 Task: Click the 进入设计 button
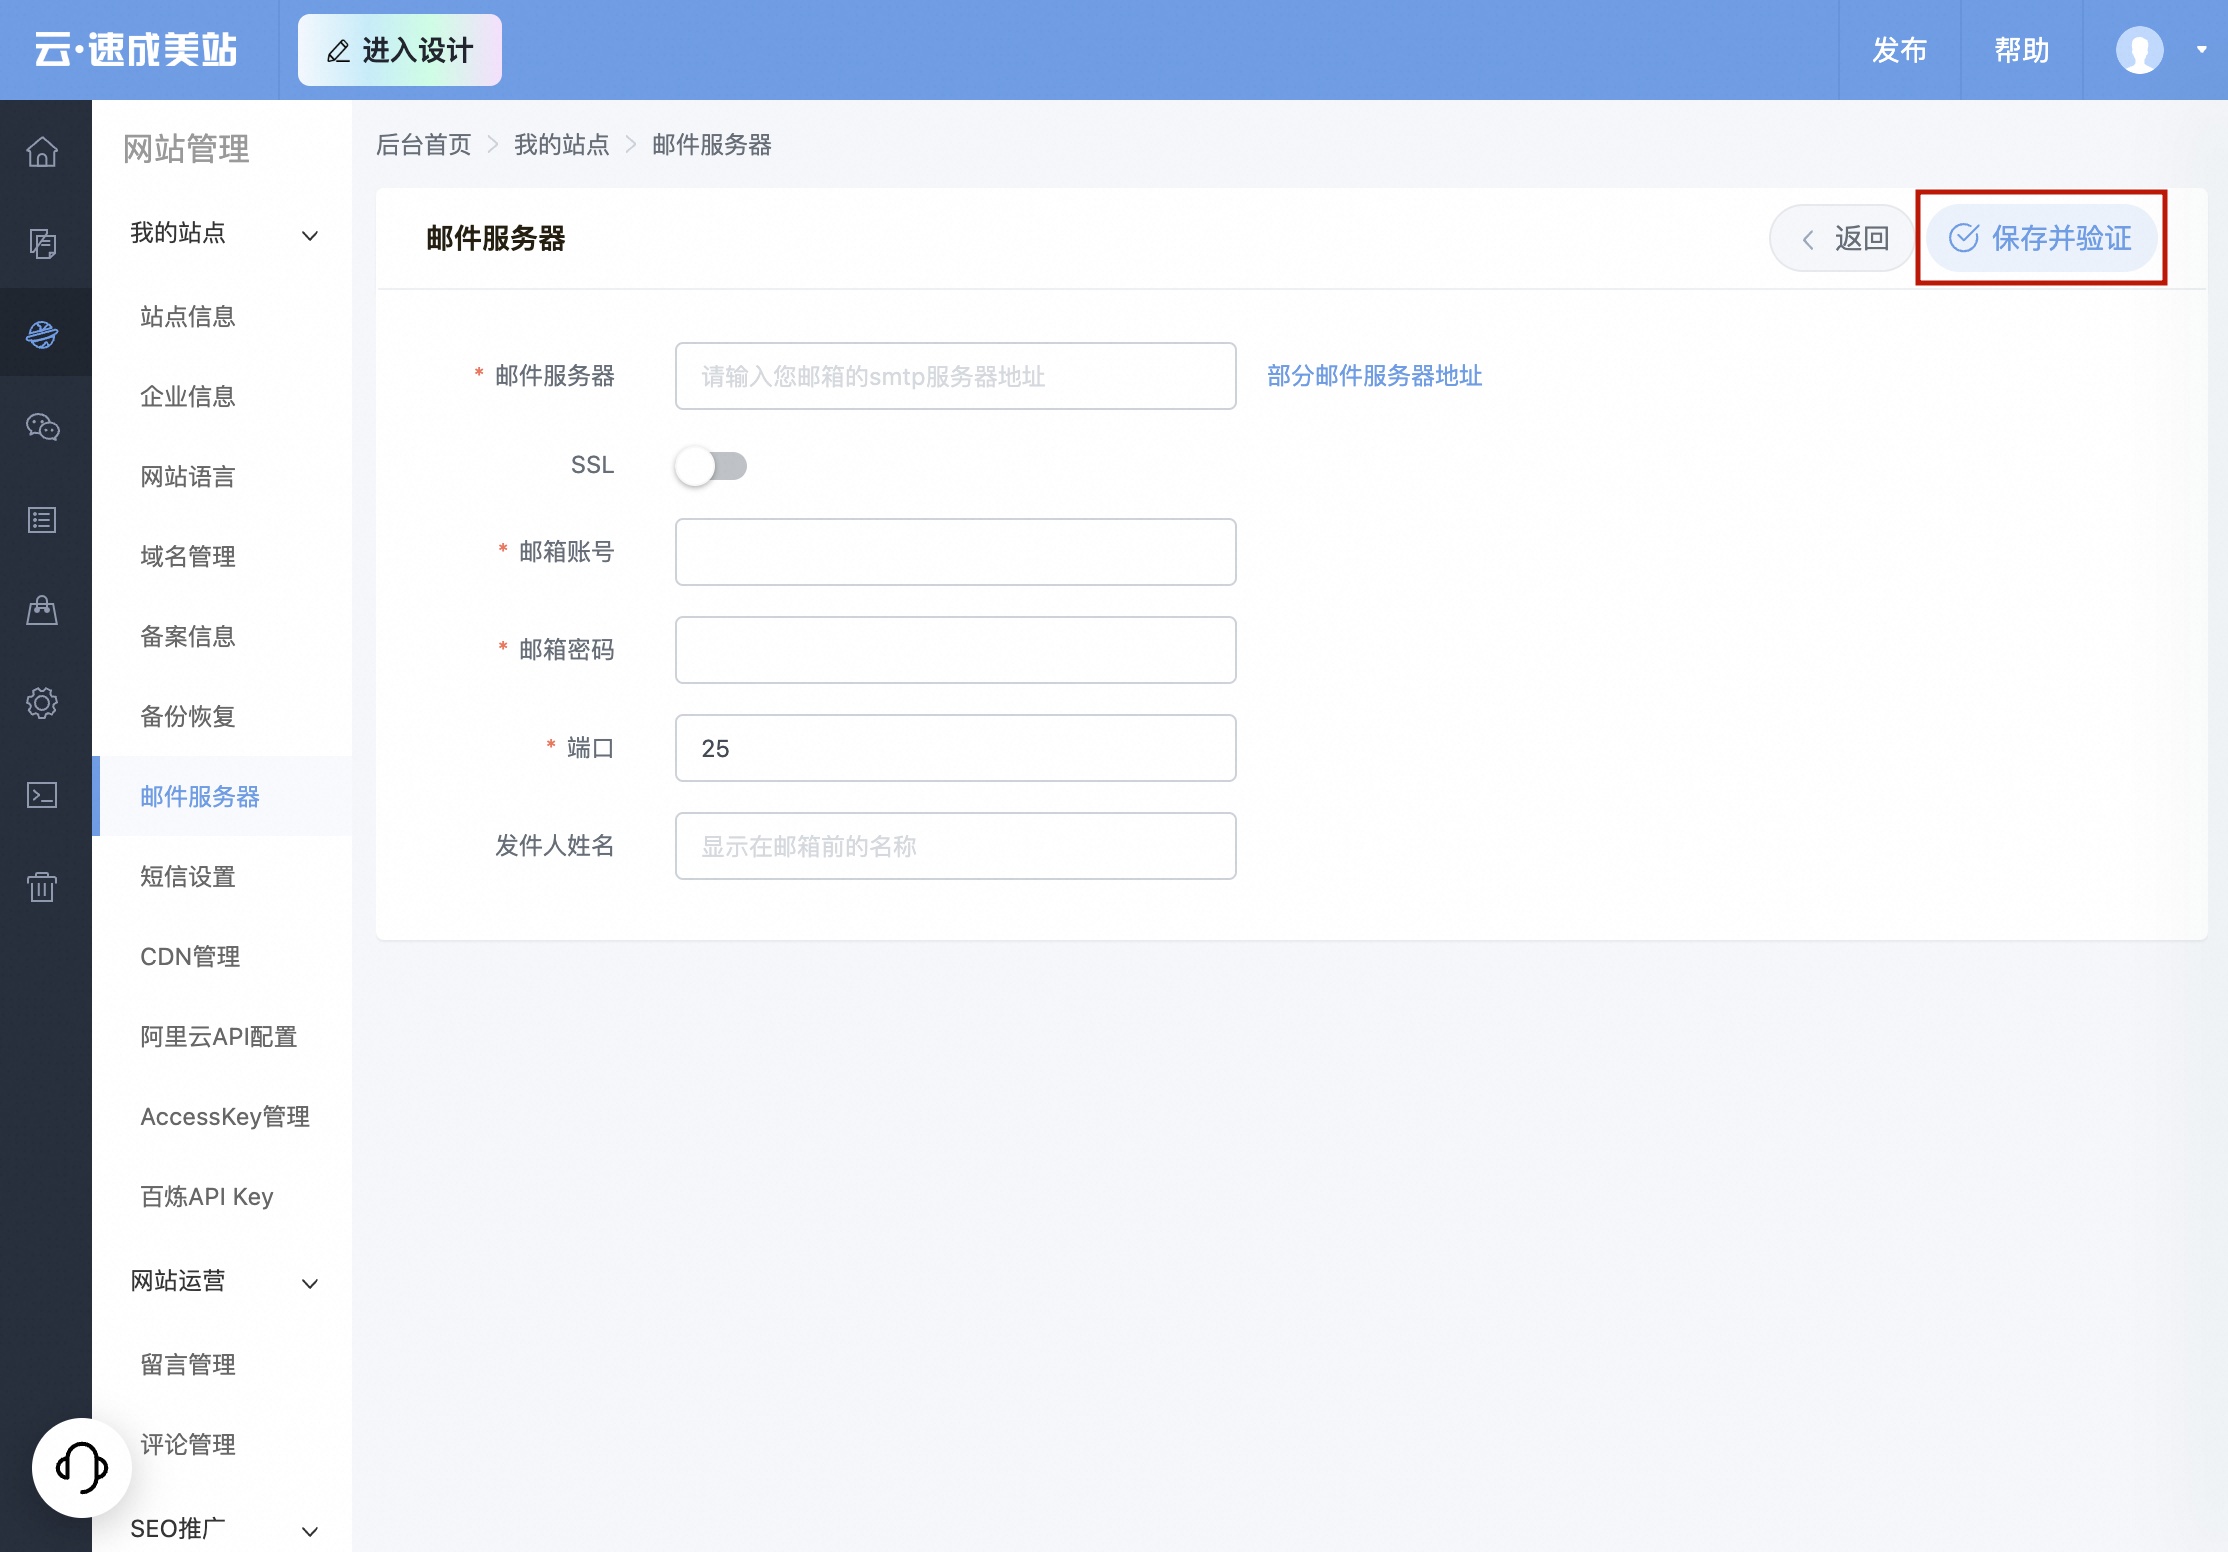[400, 50]
